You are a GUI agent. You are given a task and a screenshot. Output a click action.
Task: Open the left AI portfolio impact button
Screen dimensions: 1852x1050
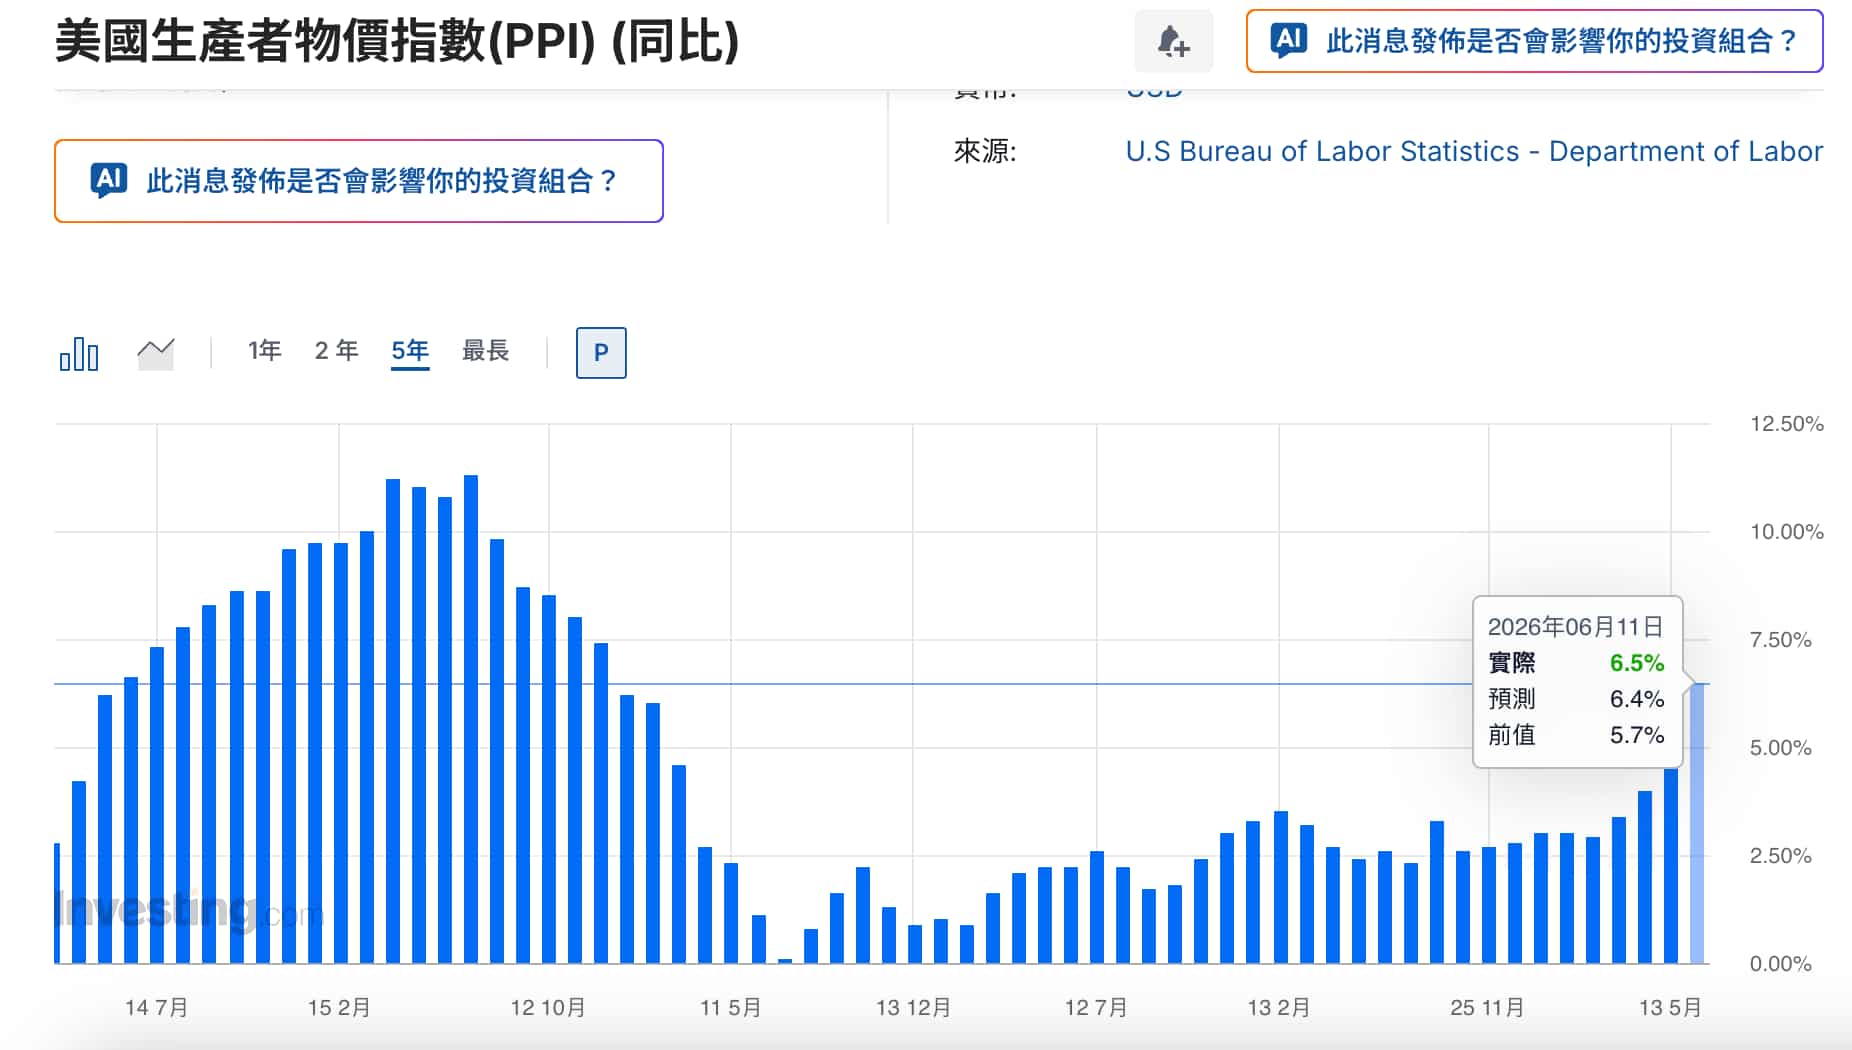click(359, 181)
